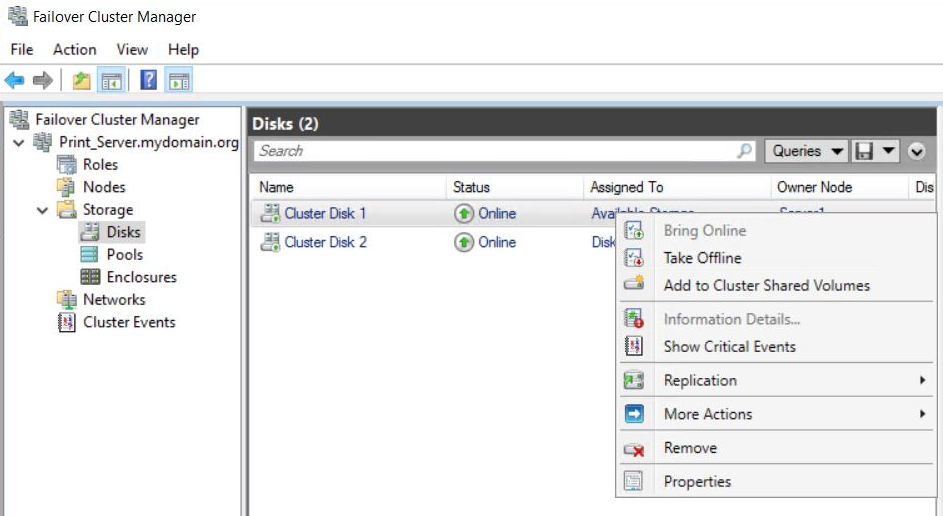The height and width of the screenshot is (516, 943).
Task: Open the Queries dropdown
Action: 806,151
